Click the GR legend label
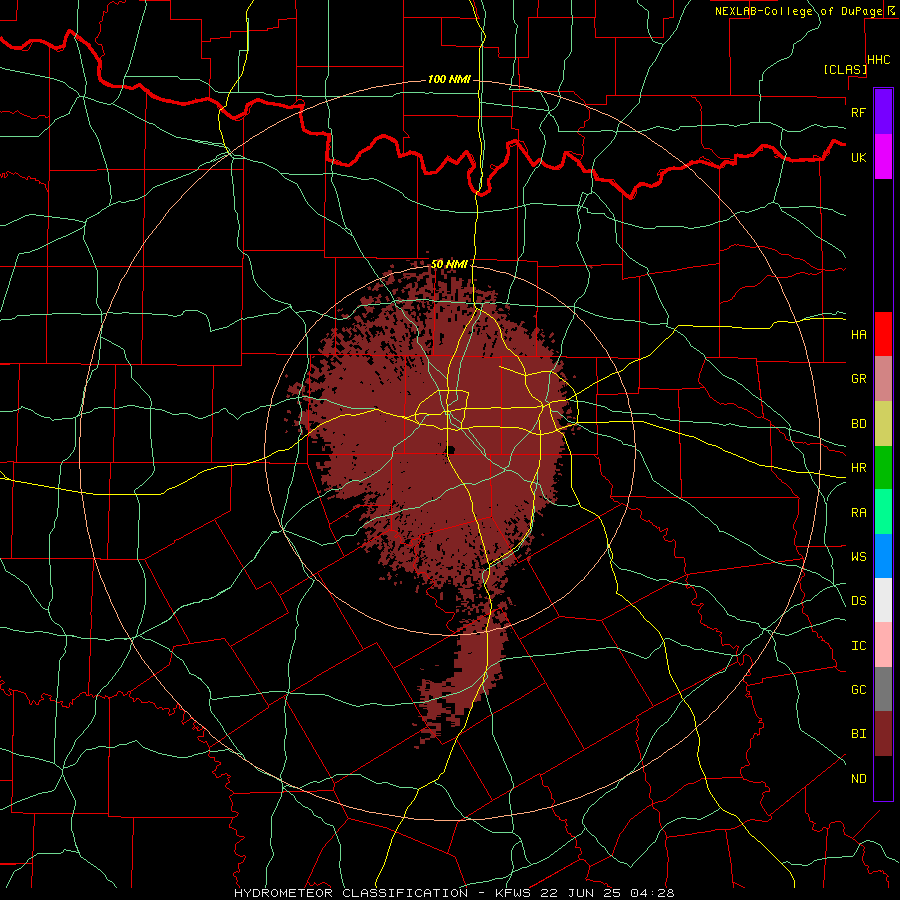This screenshot has height=900, width=900. pyautogui.click(x=858, y=379)
